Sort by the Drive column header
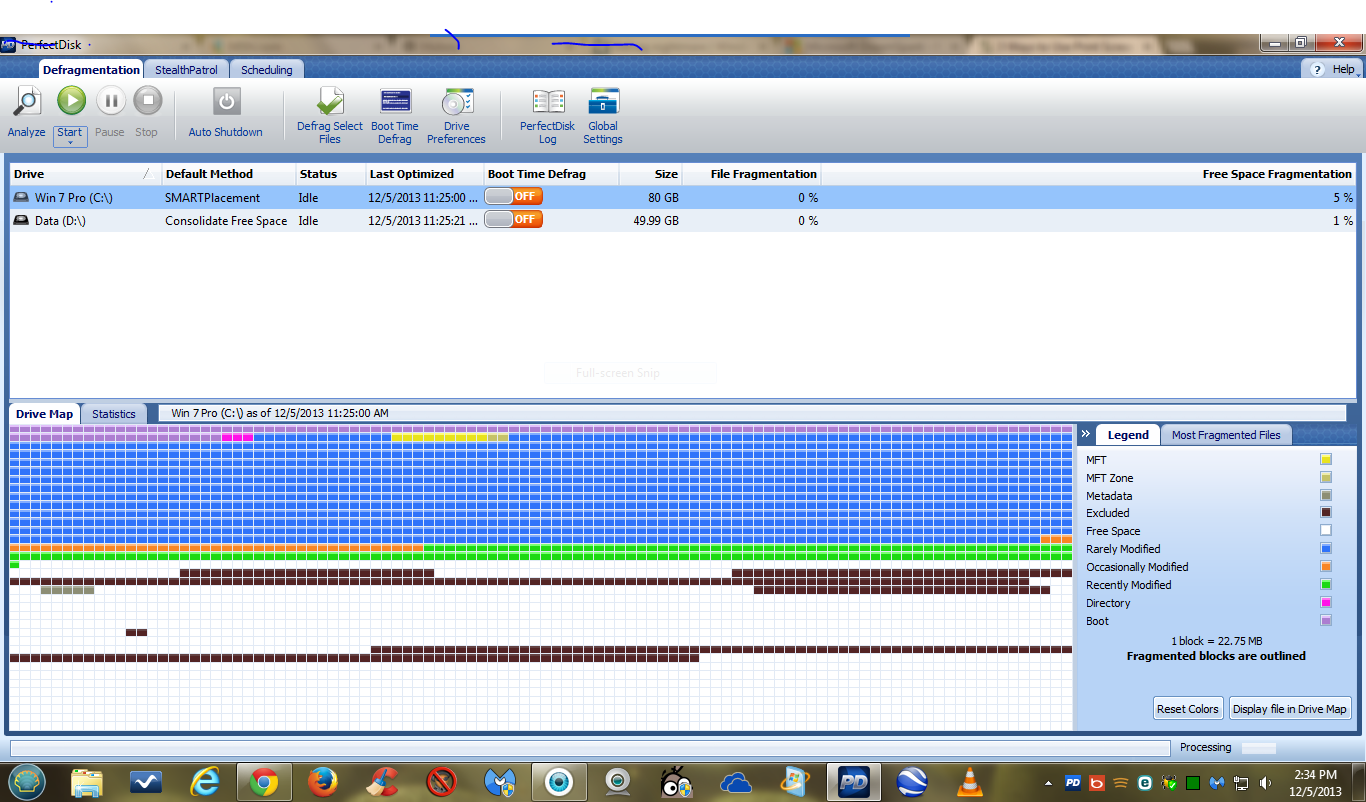This screenshot has width=1366, height=802. click(85, 174)
